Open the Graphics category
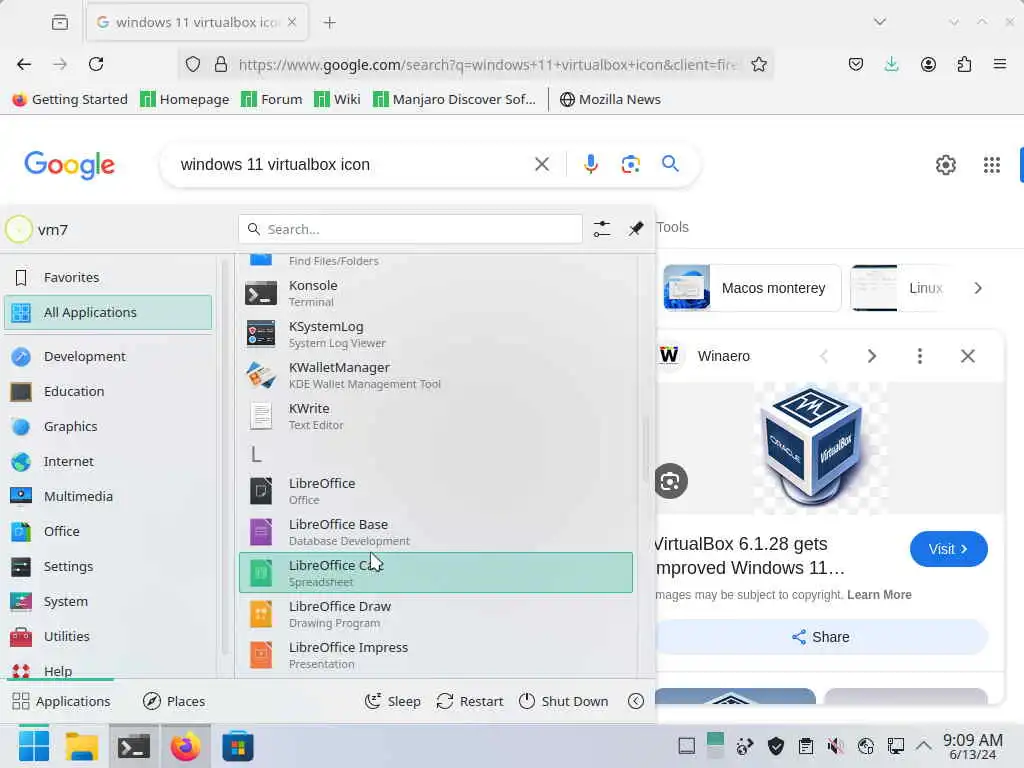Viewport: 1024px width, 768px height. point(108,426)
